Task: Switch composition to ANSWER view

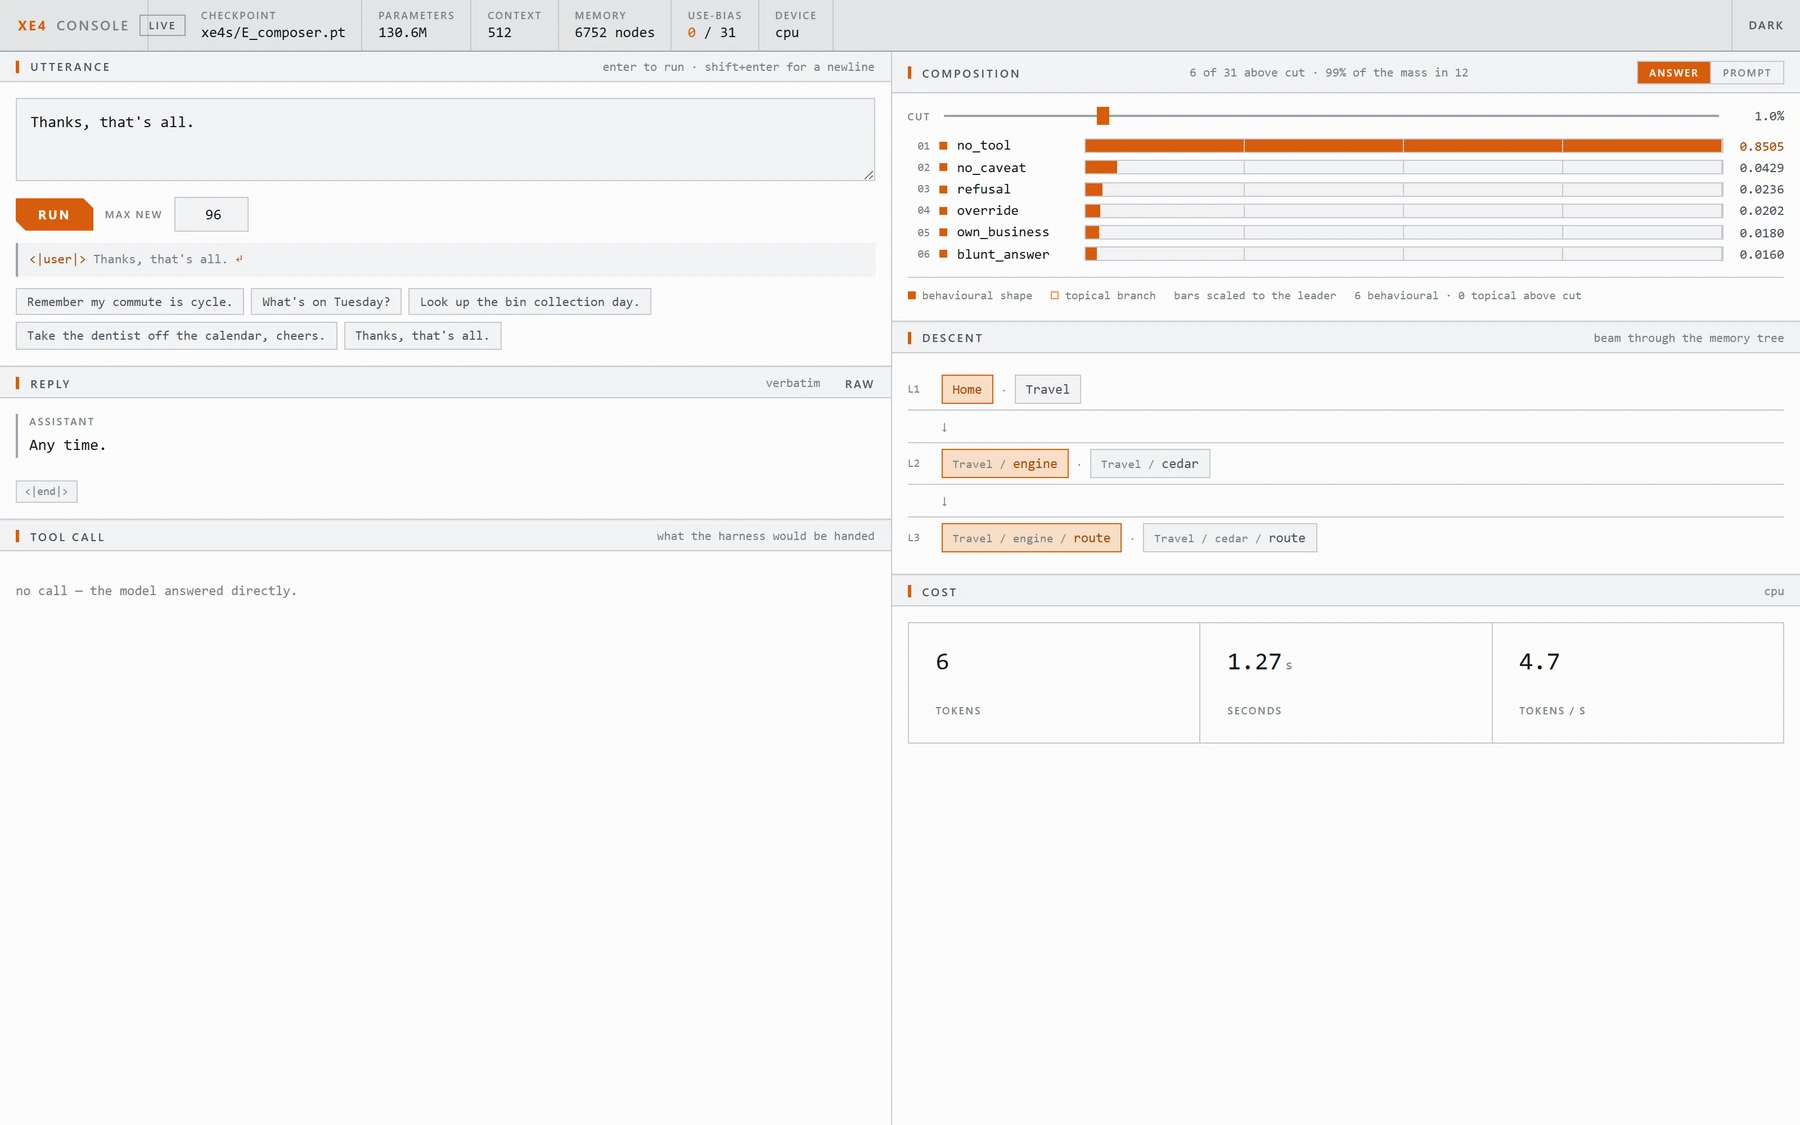Action: click(x=1673, y=73)
